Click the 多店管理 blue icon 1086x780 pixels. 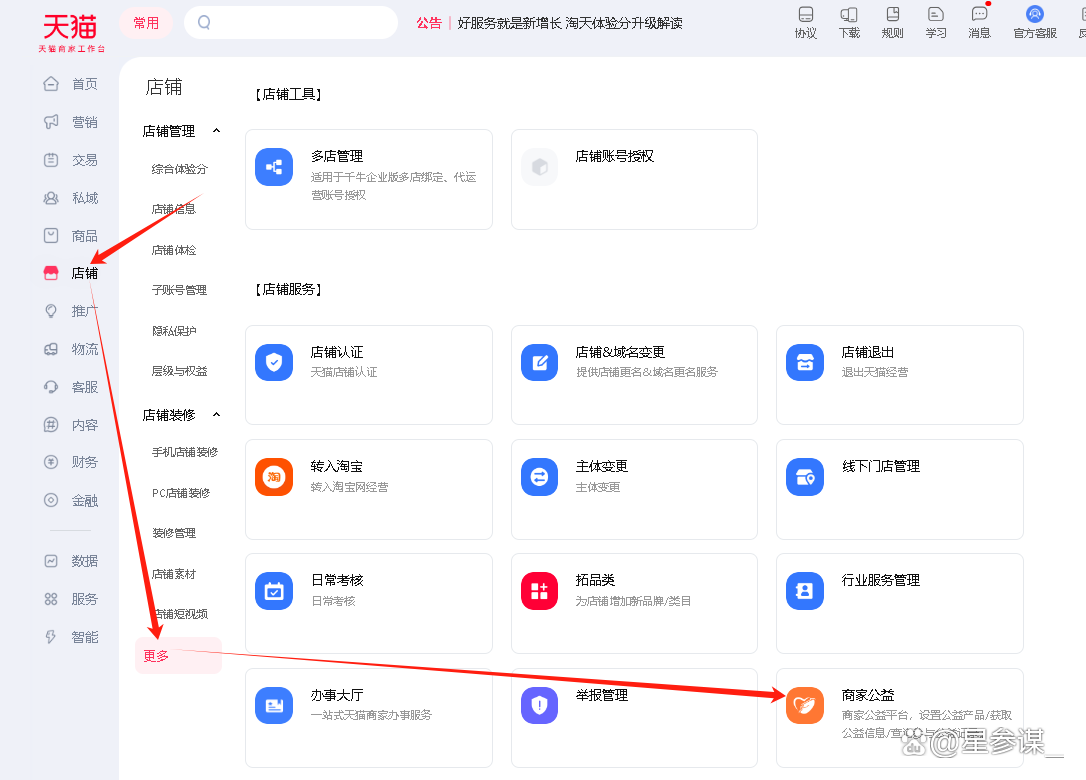click(274, 167)
